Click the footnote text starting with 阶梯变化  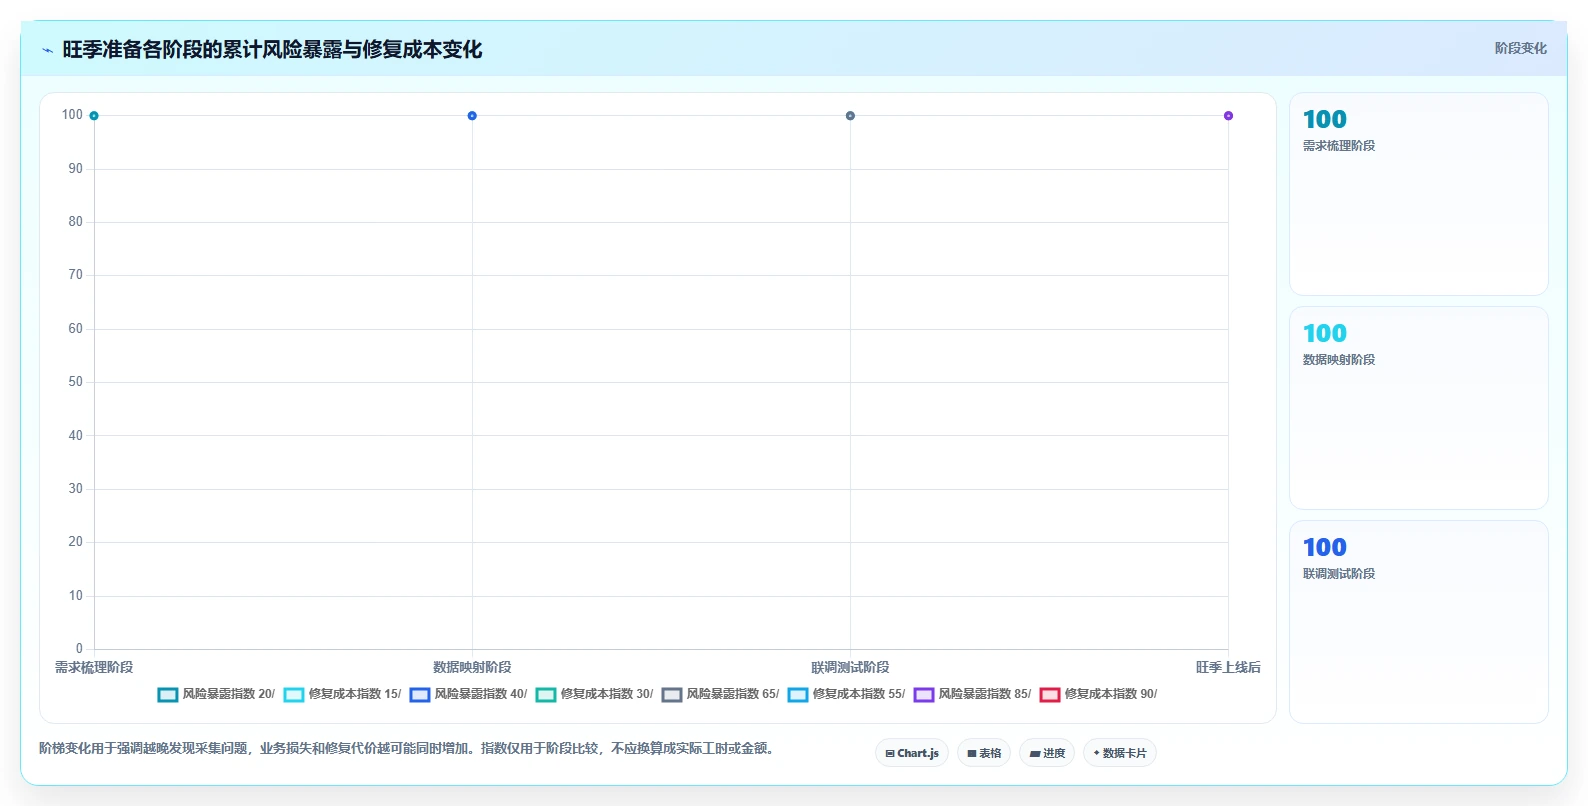tap(407, 748)
